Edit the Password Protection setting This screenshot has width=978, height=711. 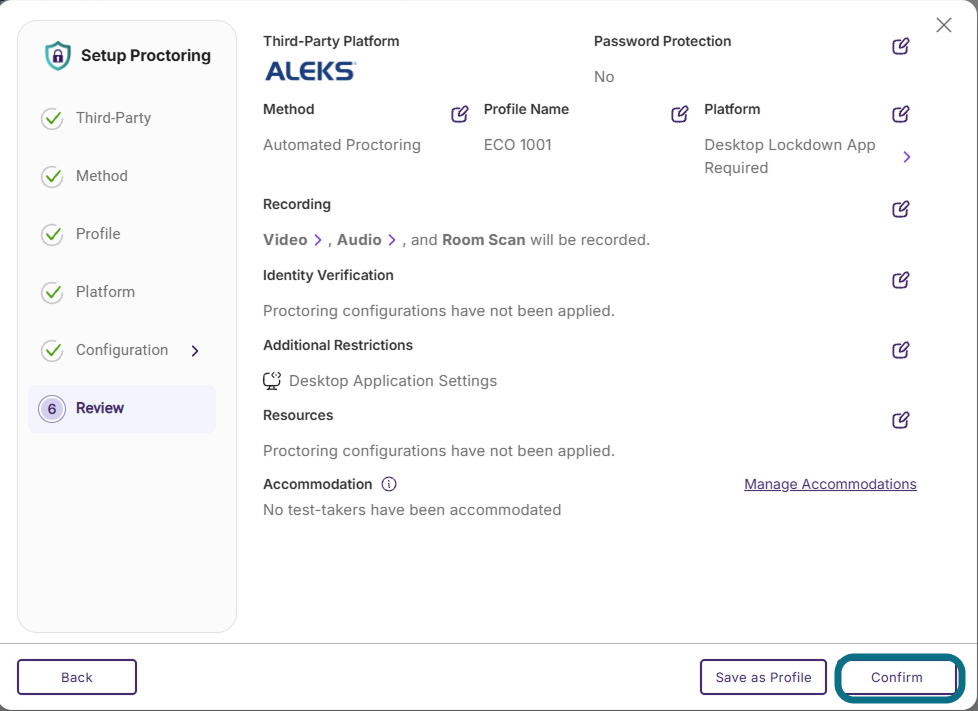click(x=900, y=46)
